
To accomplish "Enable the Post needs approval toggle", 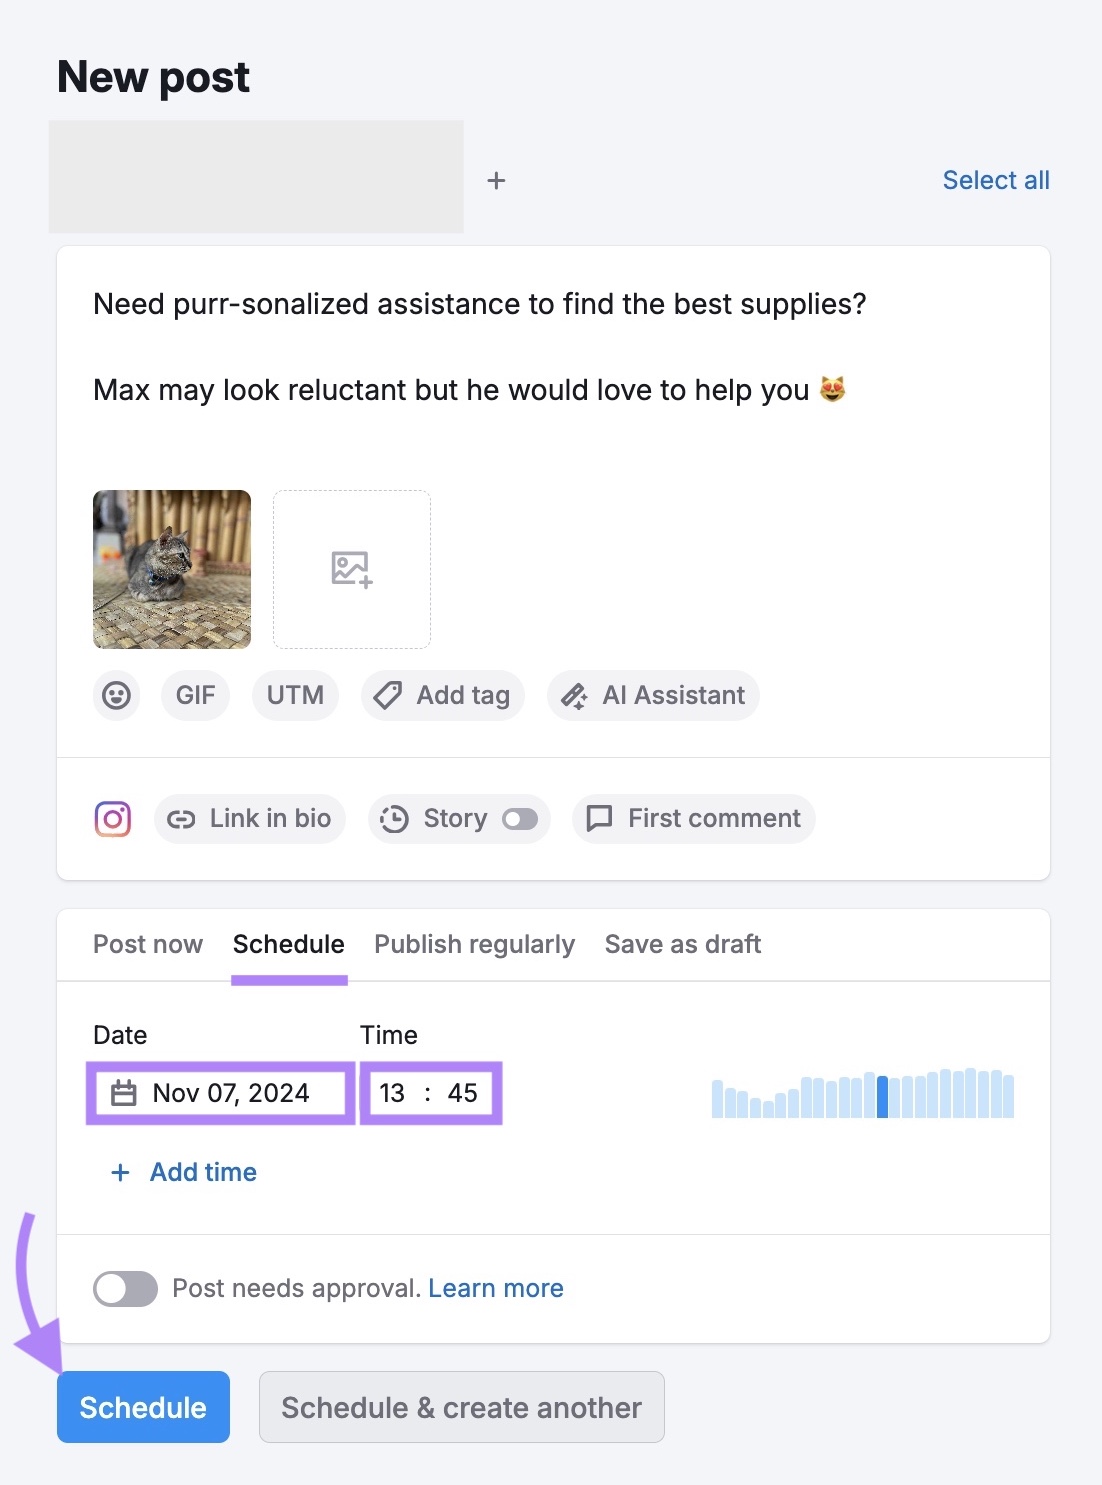I will pyautogui.click(x=126, y=1288).
